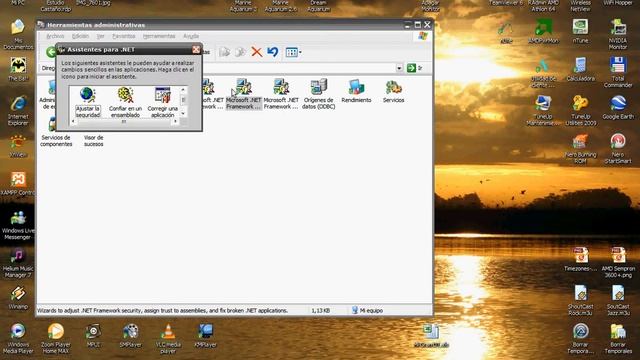Click the red X Delete toolbar icon
Screen dimensions: 640x360
pyautogui.click(x=256, y=52)
